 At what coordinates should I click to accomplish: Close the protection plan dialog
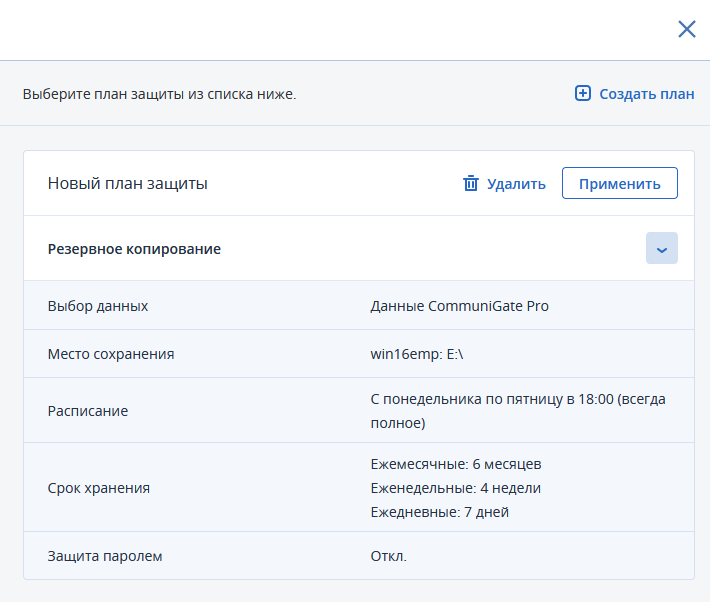686,29
